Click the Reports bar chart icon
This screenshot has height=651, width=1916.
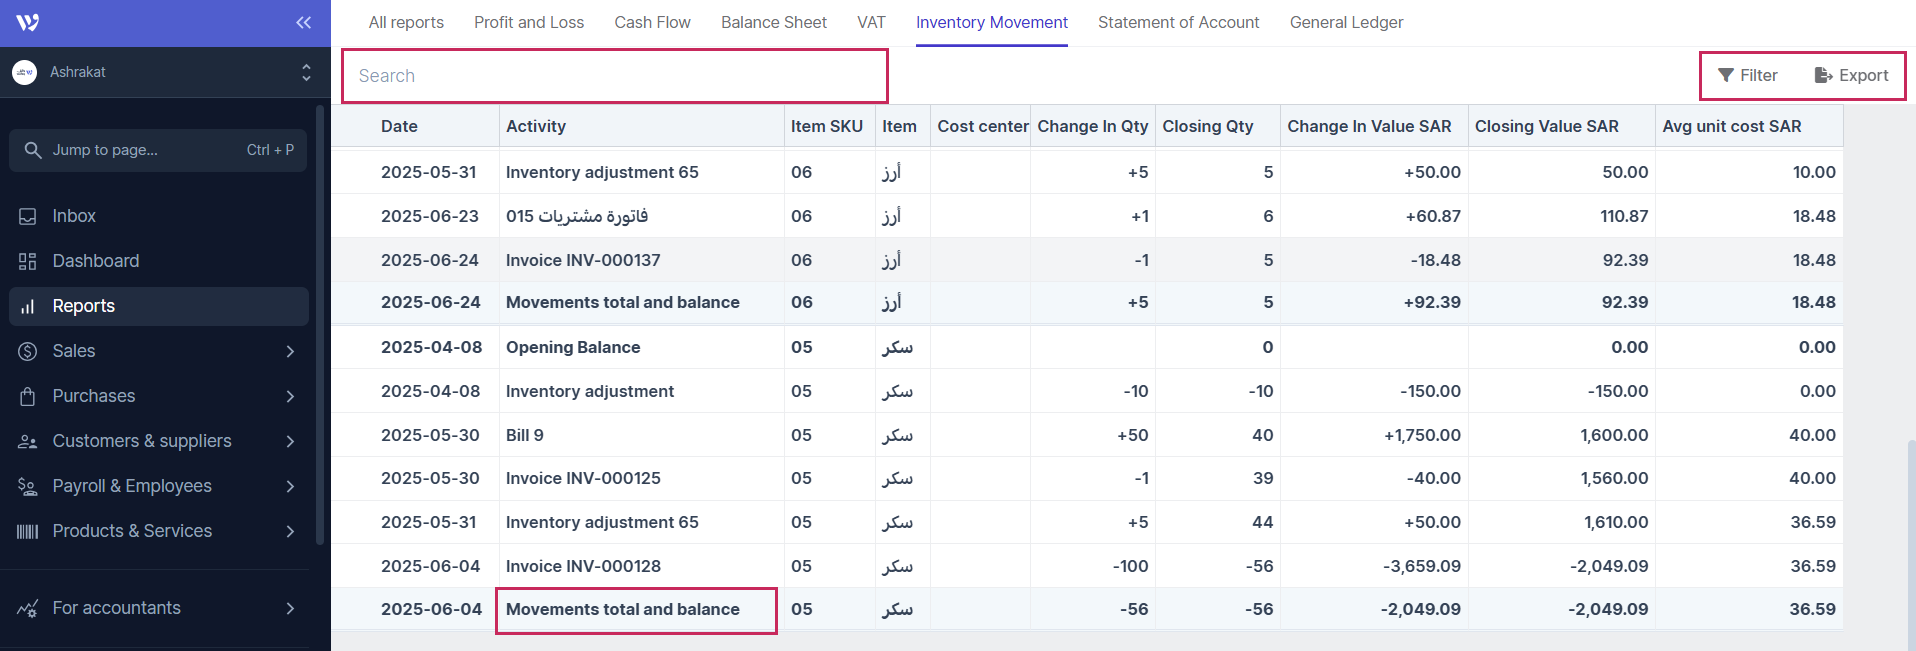click(28, 306)
